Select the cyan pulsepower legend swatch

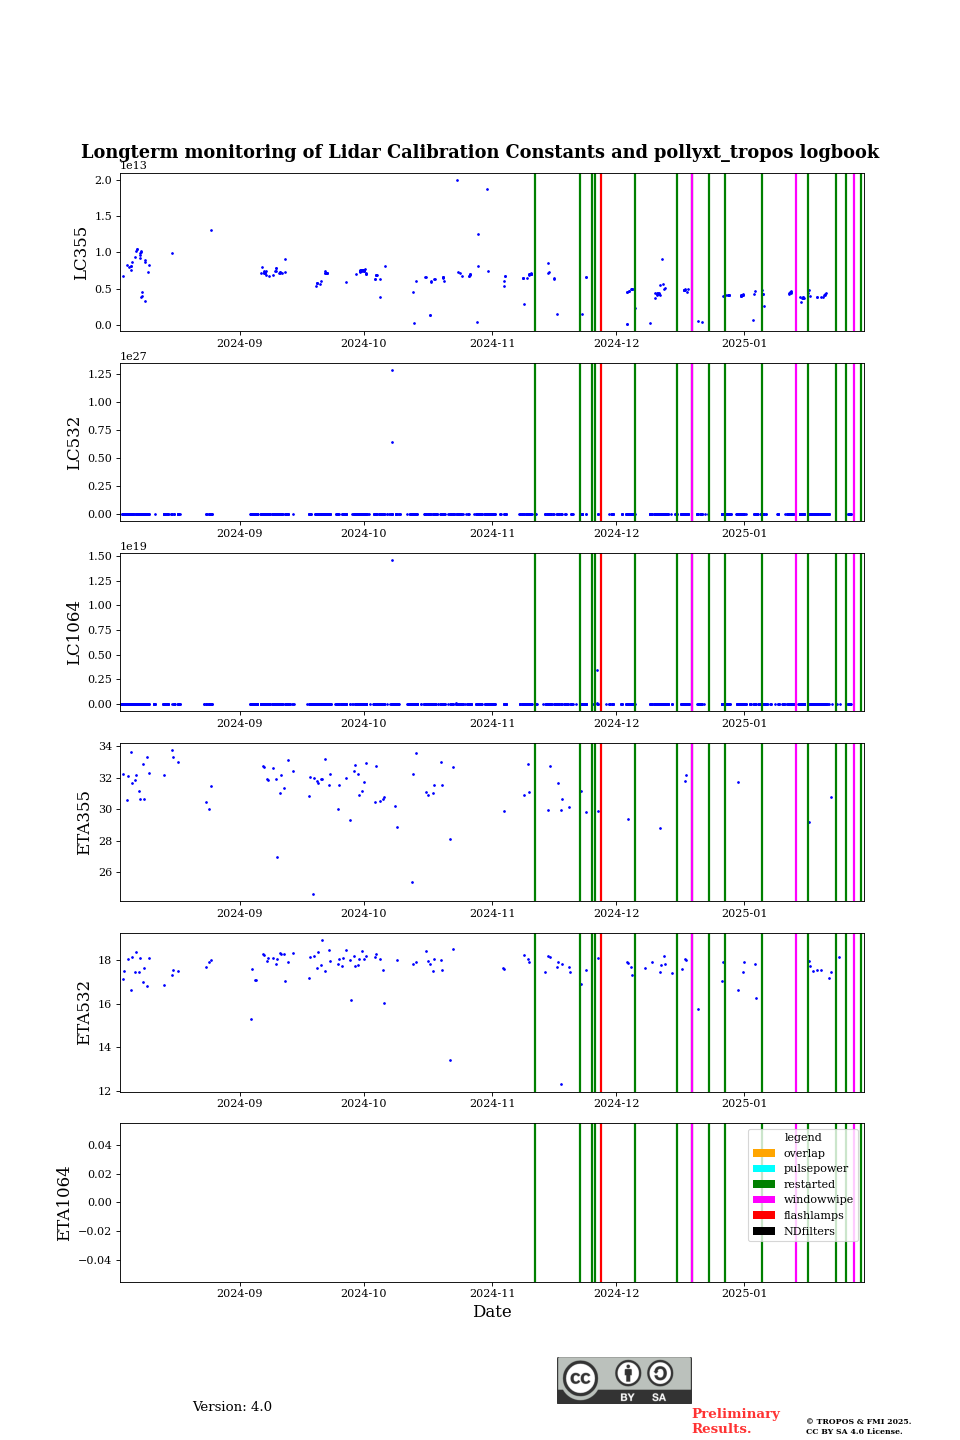[x=764, y=1169]
